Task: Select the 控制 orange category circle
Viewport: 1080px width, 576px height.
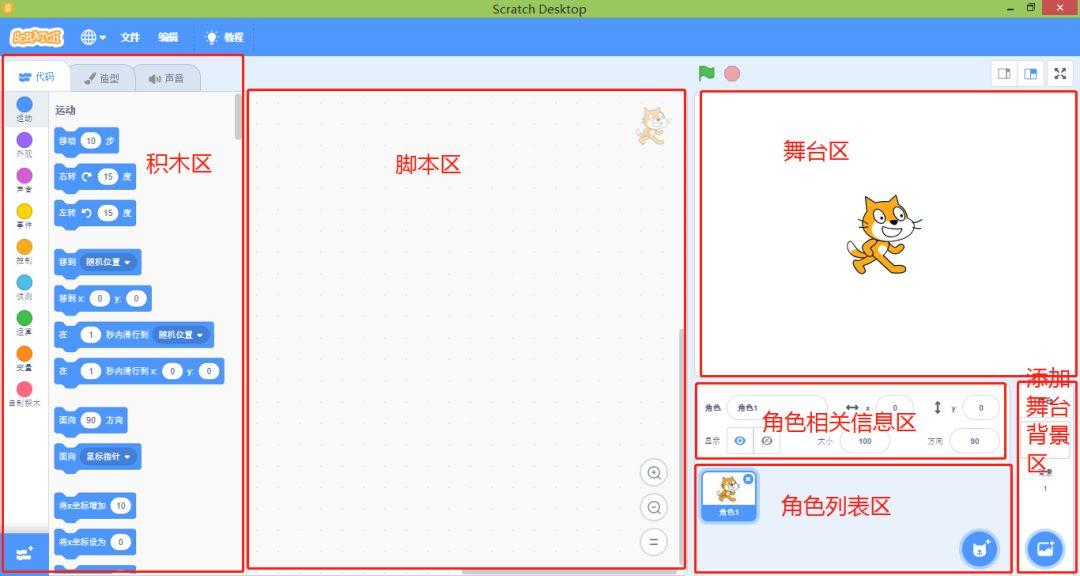Action: point(24,247)
